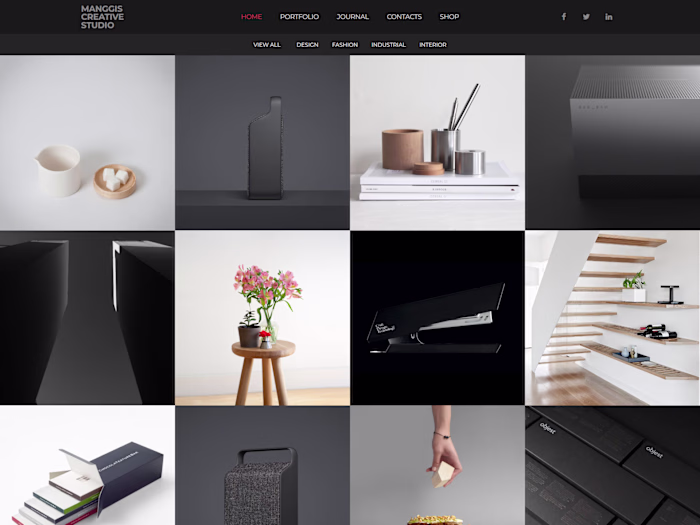Open the Journal menu item
The height and width of the screenshot is (525, 700).
click(352, 17)
